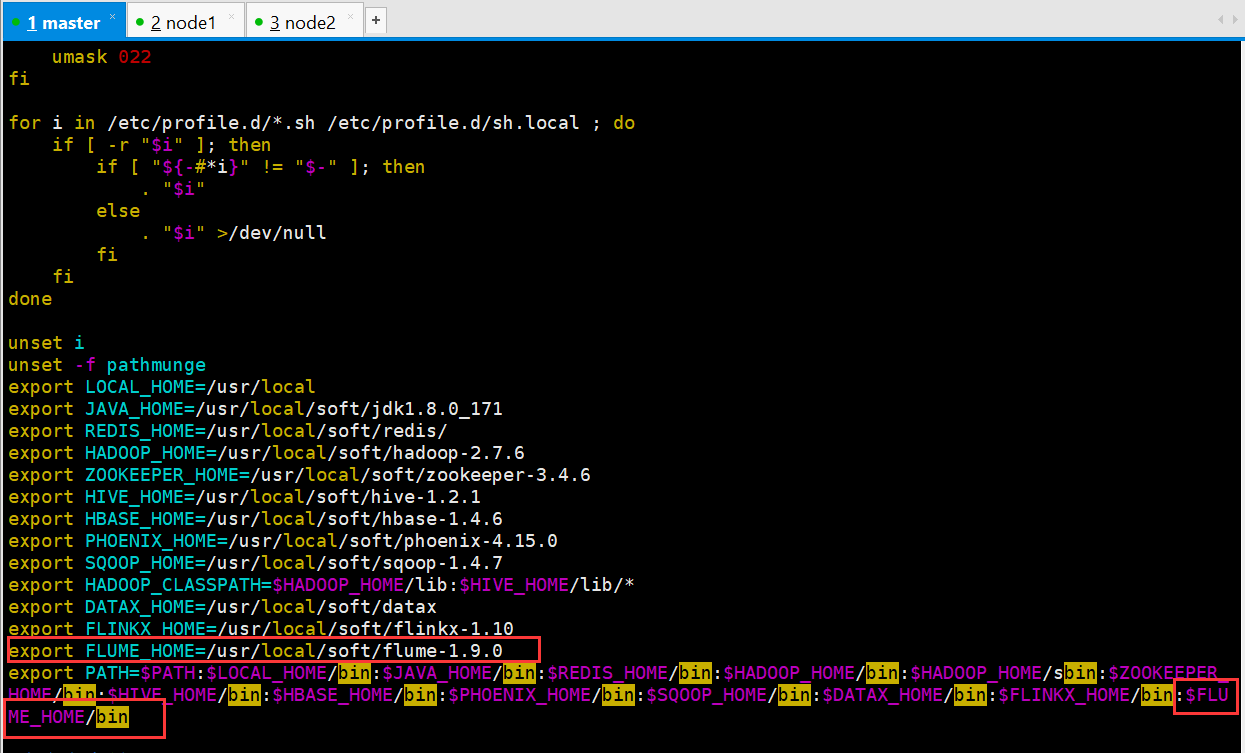
Task: Click '$PHOENIX_HOME' in the PATH line
Action: pos(519,695)
